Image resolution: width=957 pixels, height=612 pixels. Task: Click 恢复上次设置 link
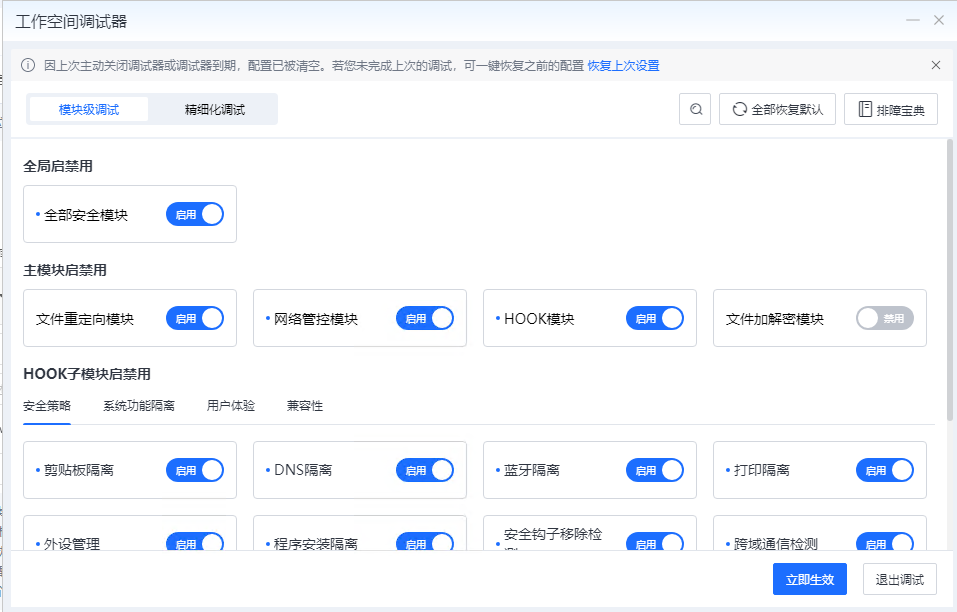click(623, 66)
